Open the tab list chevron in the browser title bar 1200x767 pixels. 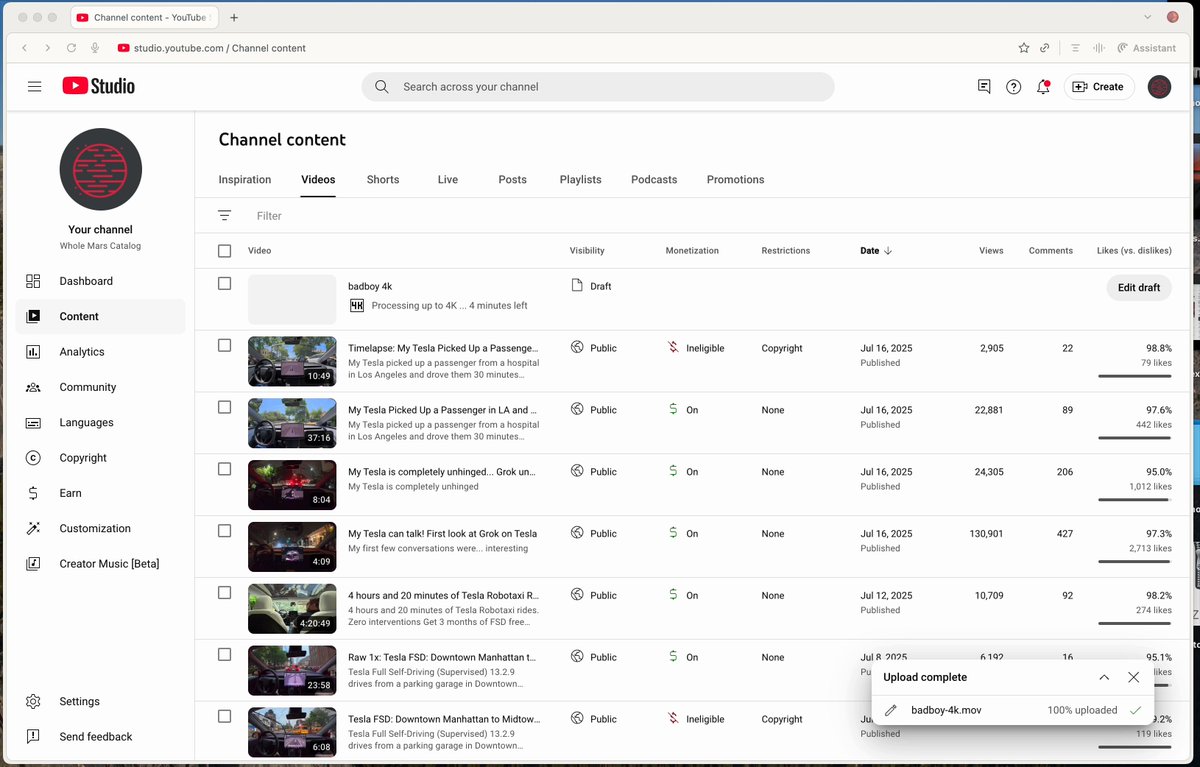(x=1148, y=17)
